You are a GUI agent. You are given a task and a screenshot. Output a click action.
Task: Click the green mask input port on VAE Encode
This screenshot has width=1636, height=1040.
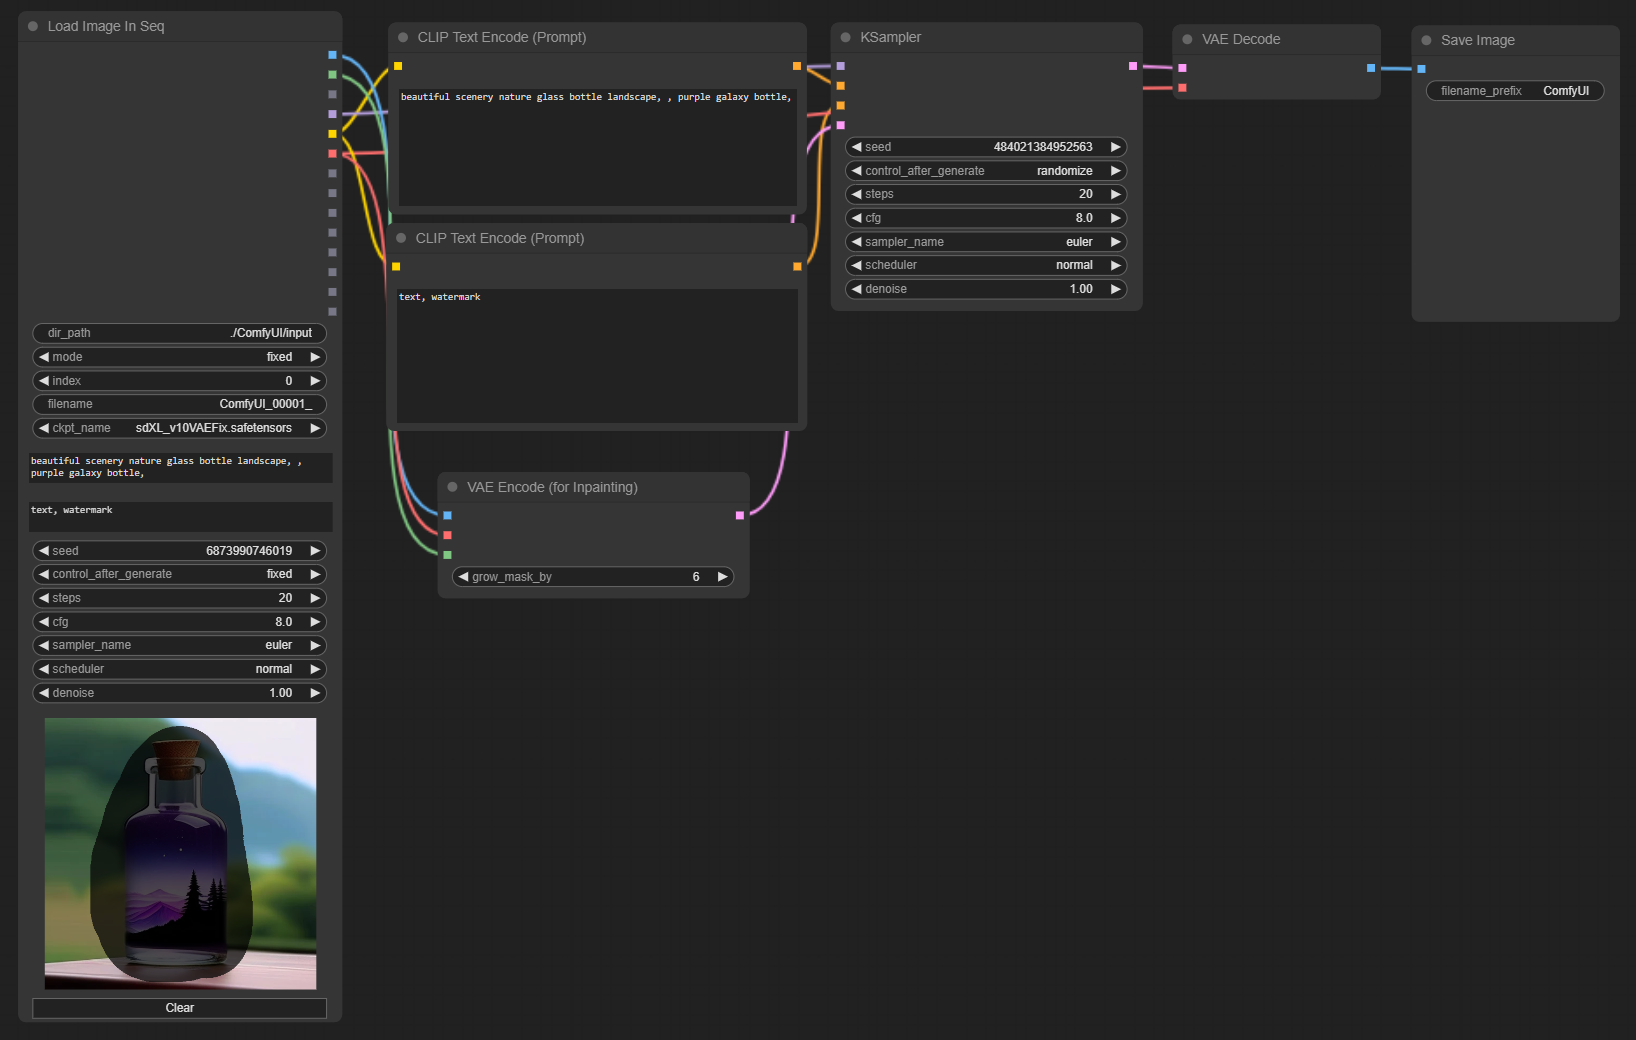coord(447,555)
